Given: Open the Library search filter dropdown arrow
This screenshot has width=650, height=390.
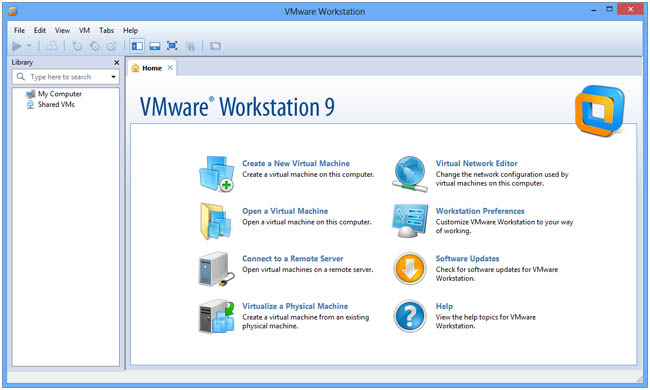Looking at the screenshot, I should [x=113, y=77].
